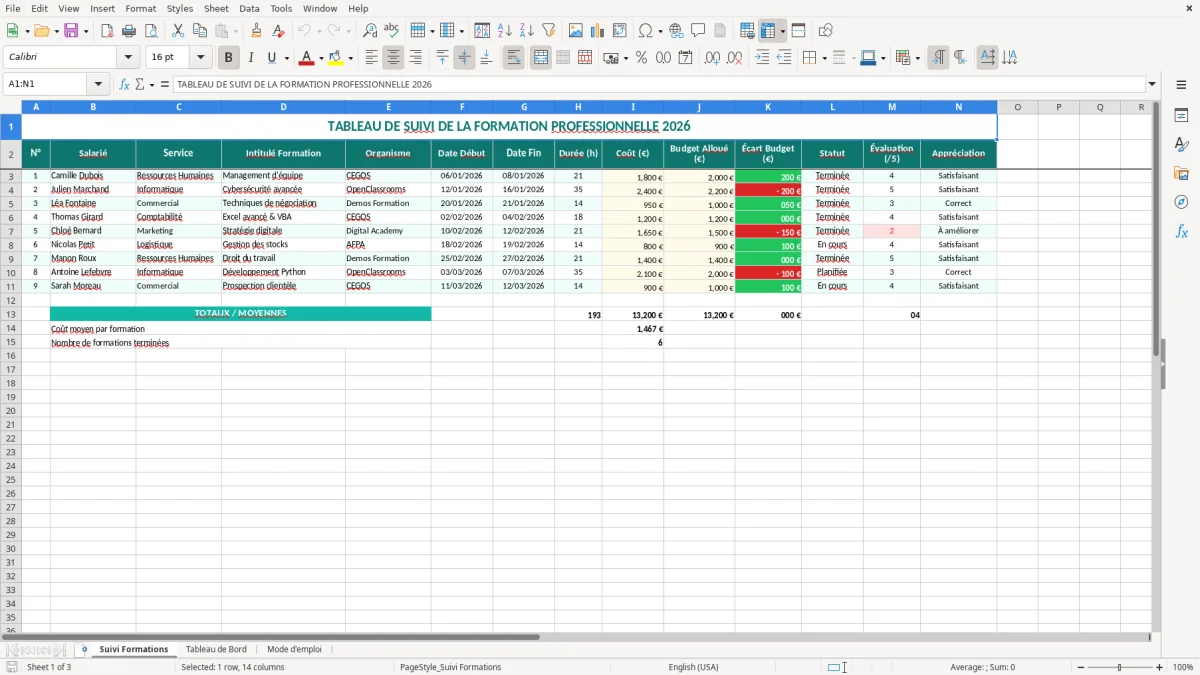Open Borders dropdown arrow
Image resolution: width=1200 pixels, height=675 pixels.
824,58
